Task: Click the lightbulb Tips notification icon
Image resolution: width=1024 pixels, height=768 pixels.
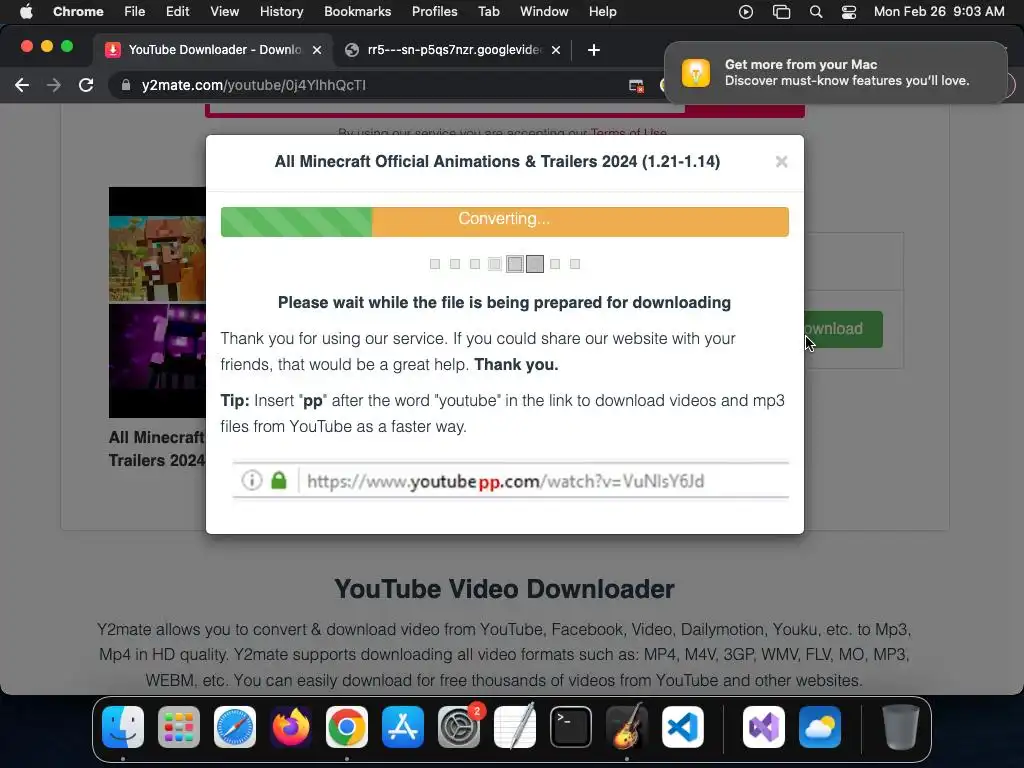Action: pos(696,72)
